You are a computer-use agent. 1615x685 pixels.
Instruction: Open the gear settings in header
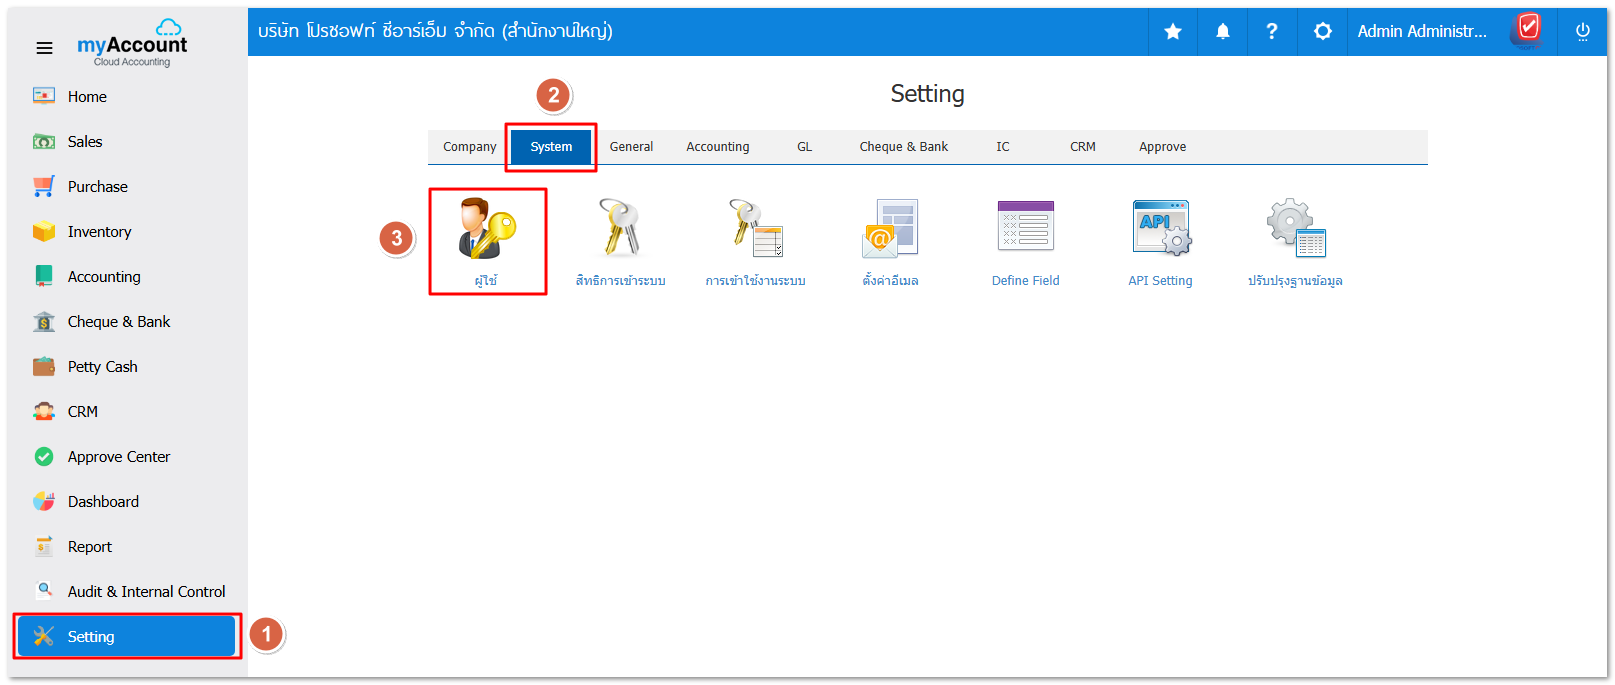1322,32
